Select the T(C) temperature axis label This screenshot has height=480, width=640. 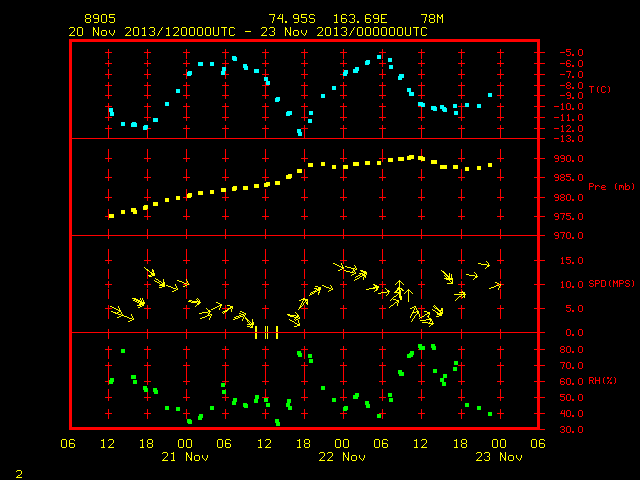(x=600, y=89)
